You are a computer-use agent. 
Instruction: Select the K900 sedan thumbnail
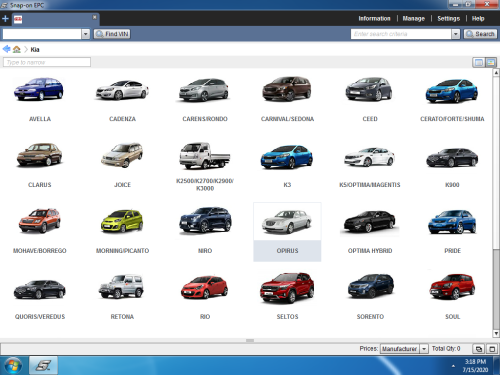tap(452, 157)
